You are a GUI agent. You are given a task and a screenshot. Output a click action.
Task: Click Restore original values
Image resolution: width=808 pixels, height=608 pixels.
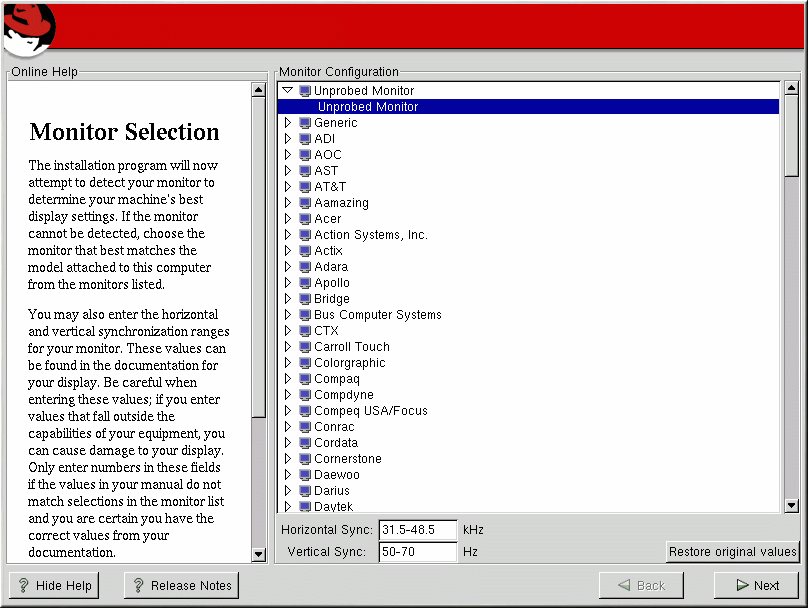pos(732,552)
